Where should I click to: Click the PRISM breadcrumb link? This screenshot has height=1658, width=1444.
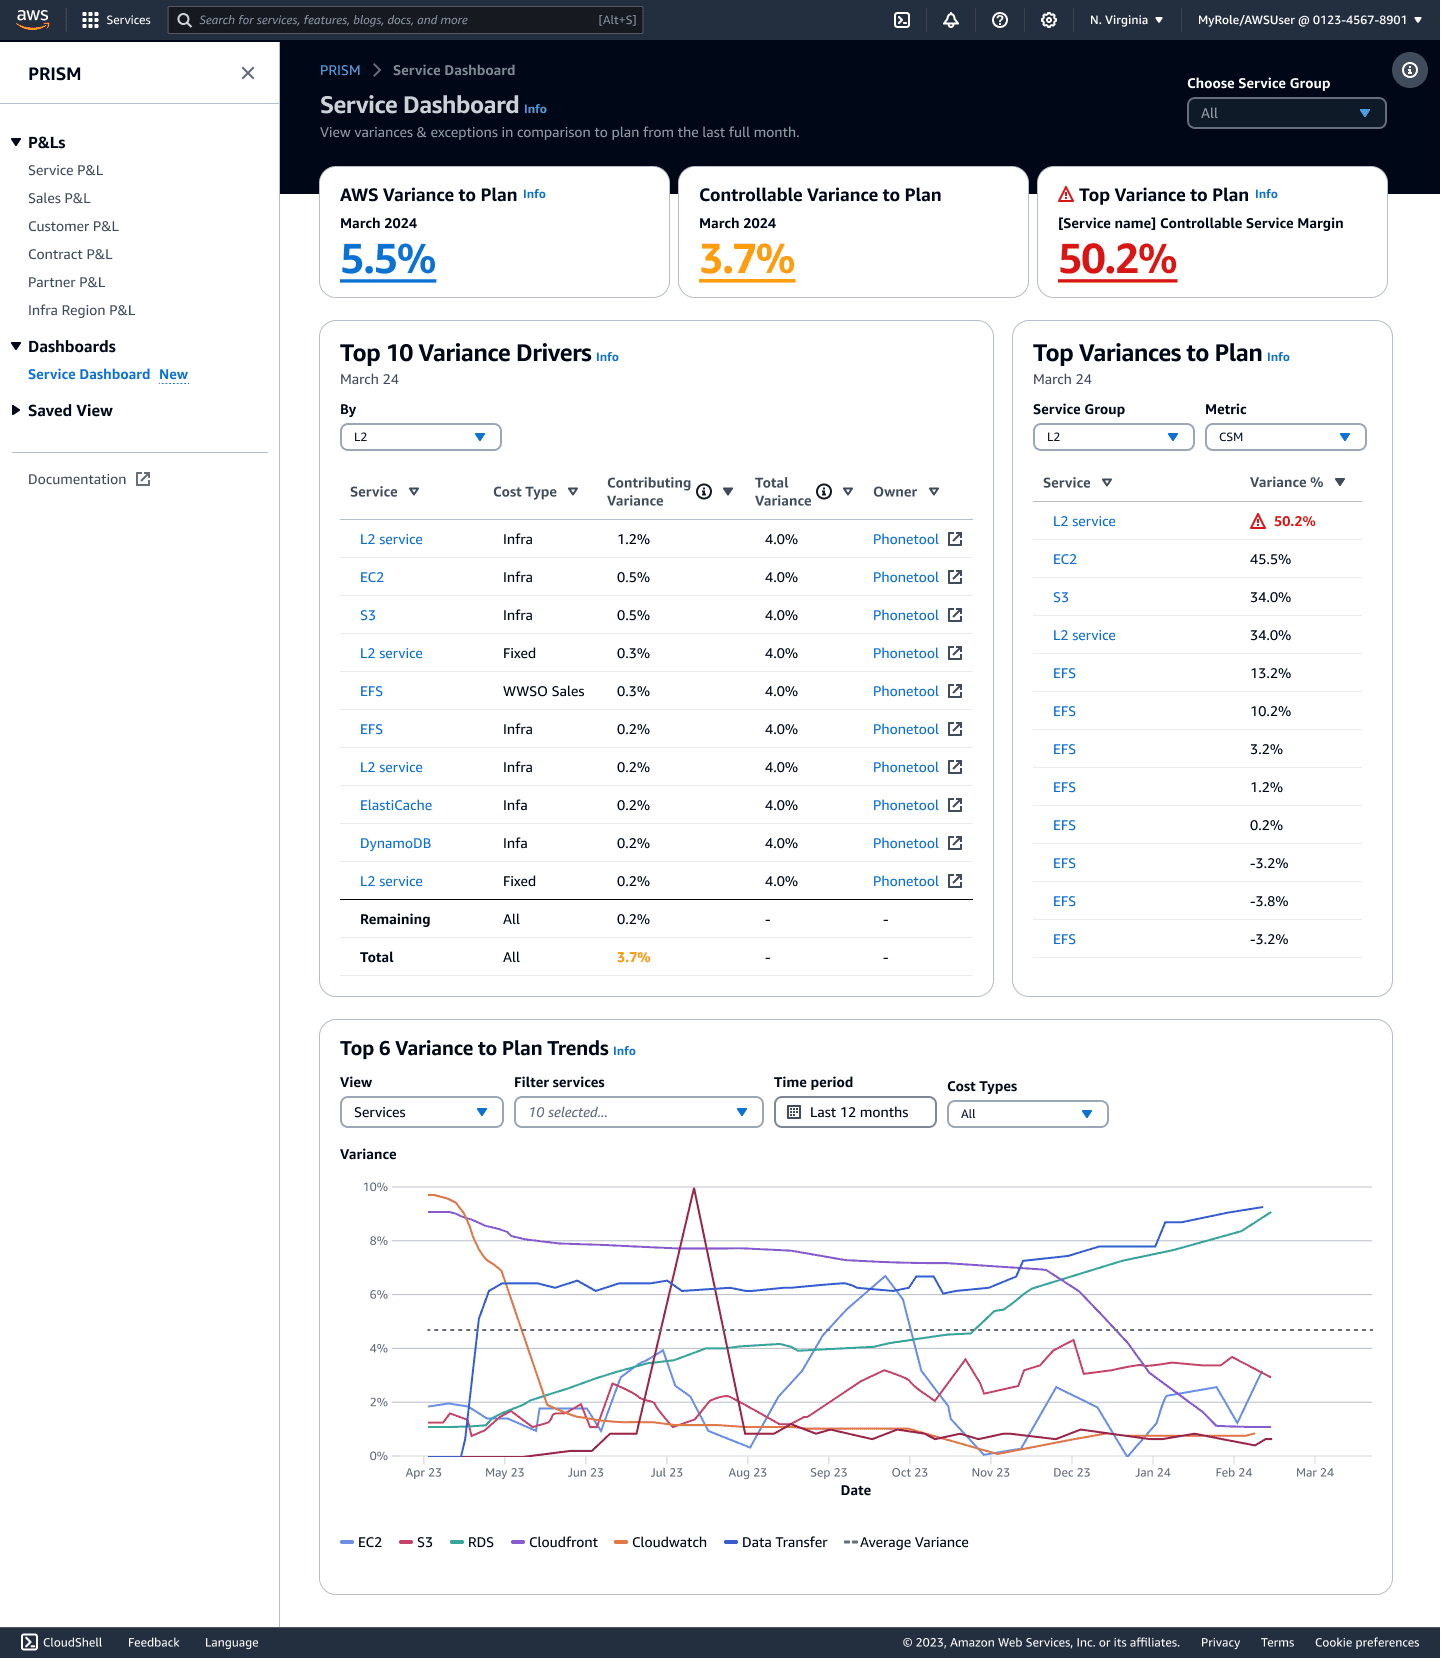click(340, 70)
